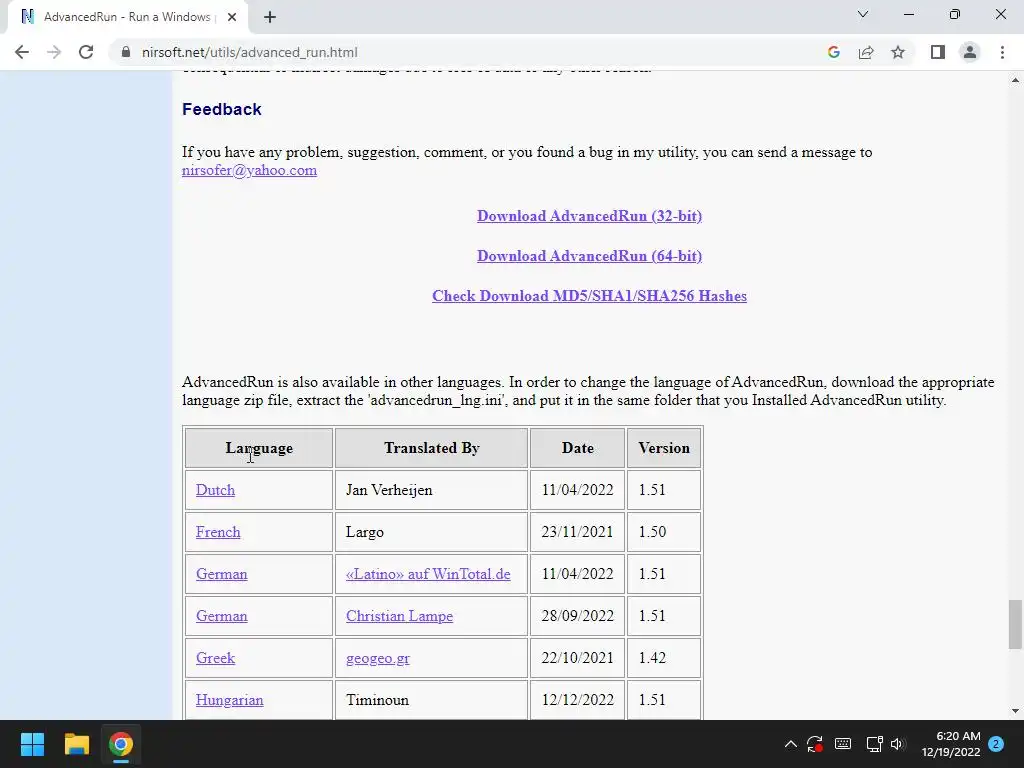
Task: Download AdvancedRun 64-bit
Action: click(589, 256)
